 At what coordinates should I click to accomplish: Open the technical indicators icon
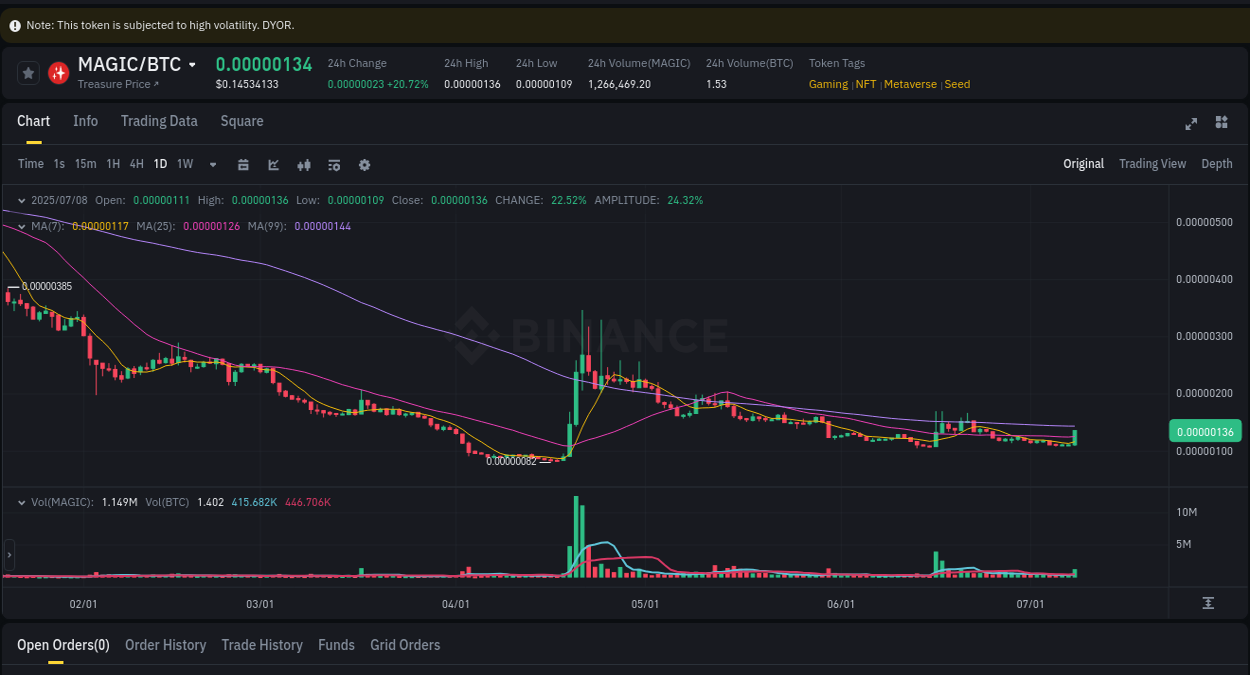tap(304, 164)
